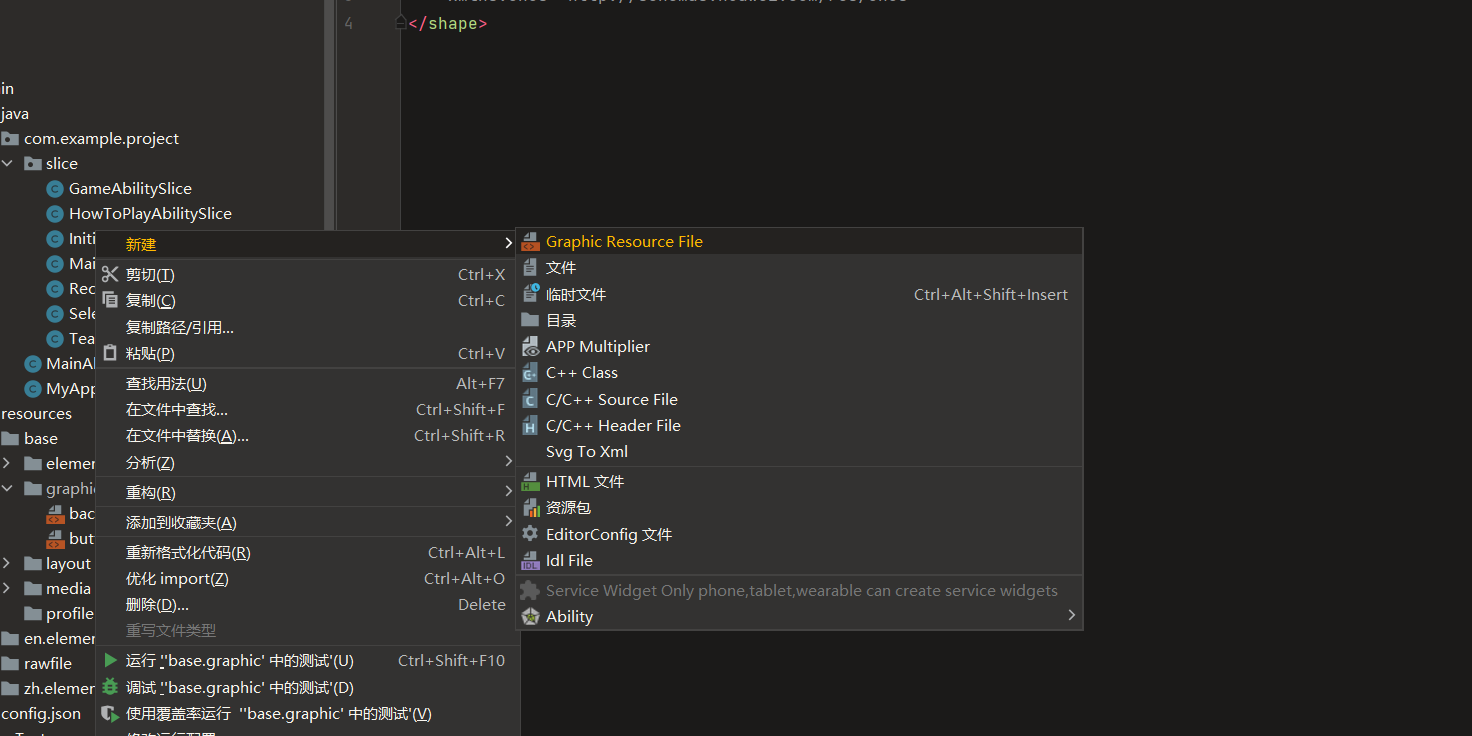1472x736 pixels.
Task: Click the HowToPlayAbilitySlice class icon
Action: 55,213
